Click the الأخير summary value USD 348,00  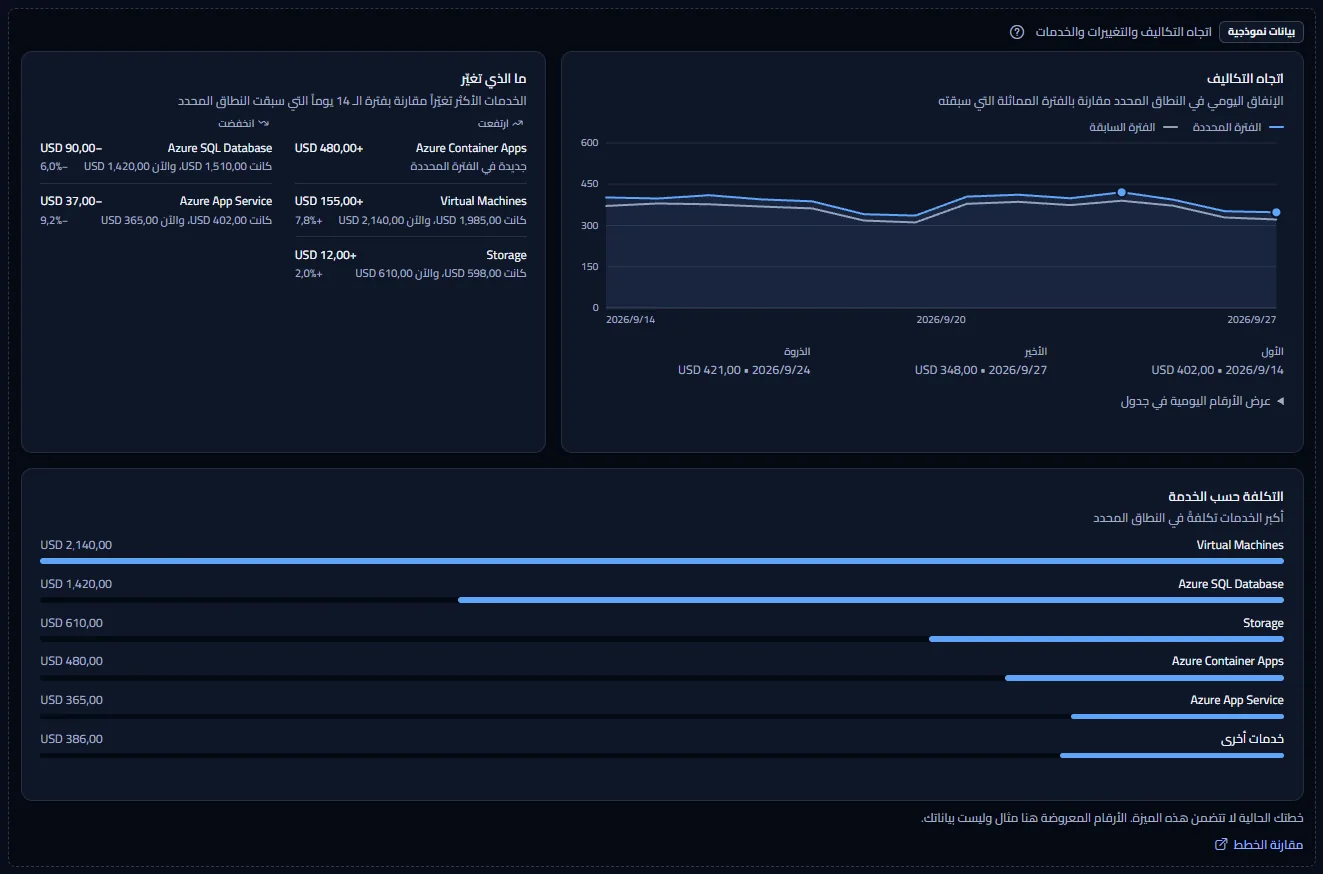pos(981,370)
